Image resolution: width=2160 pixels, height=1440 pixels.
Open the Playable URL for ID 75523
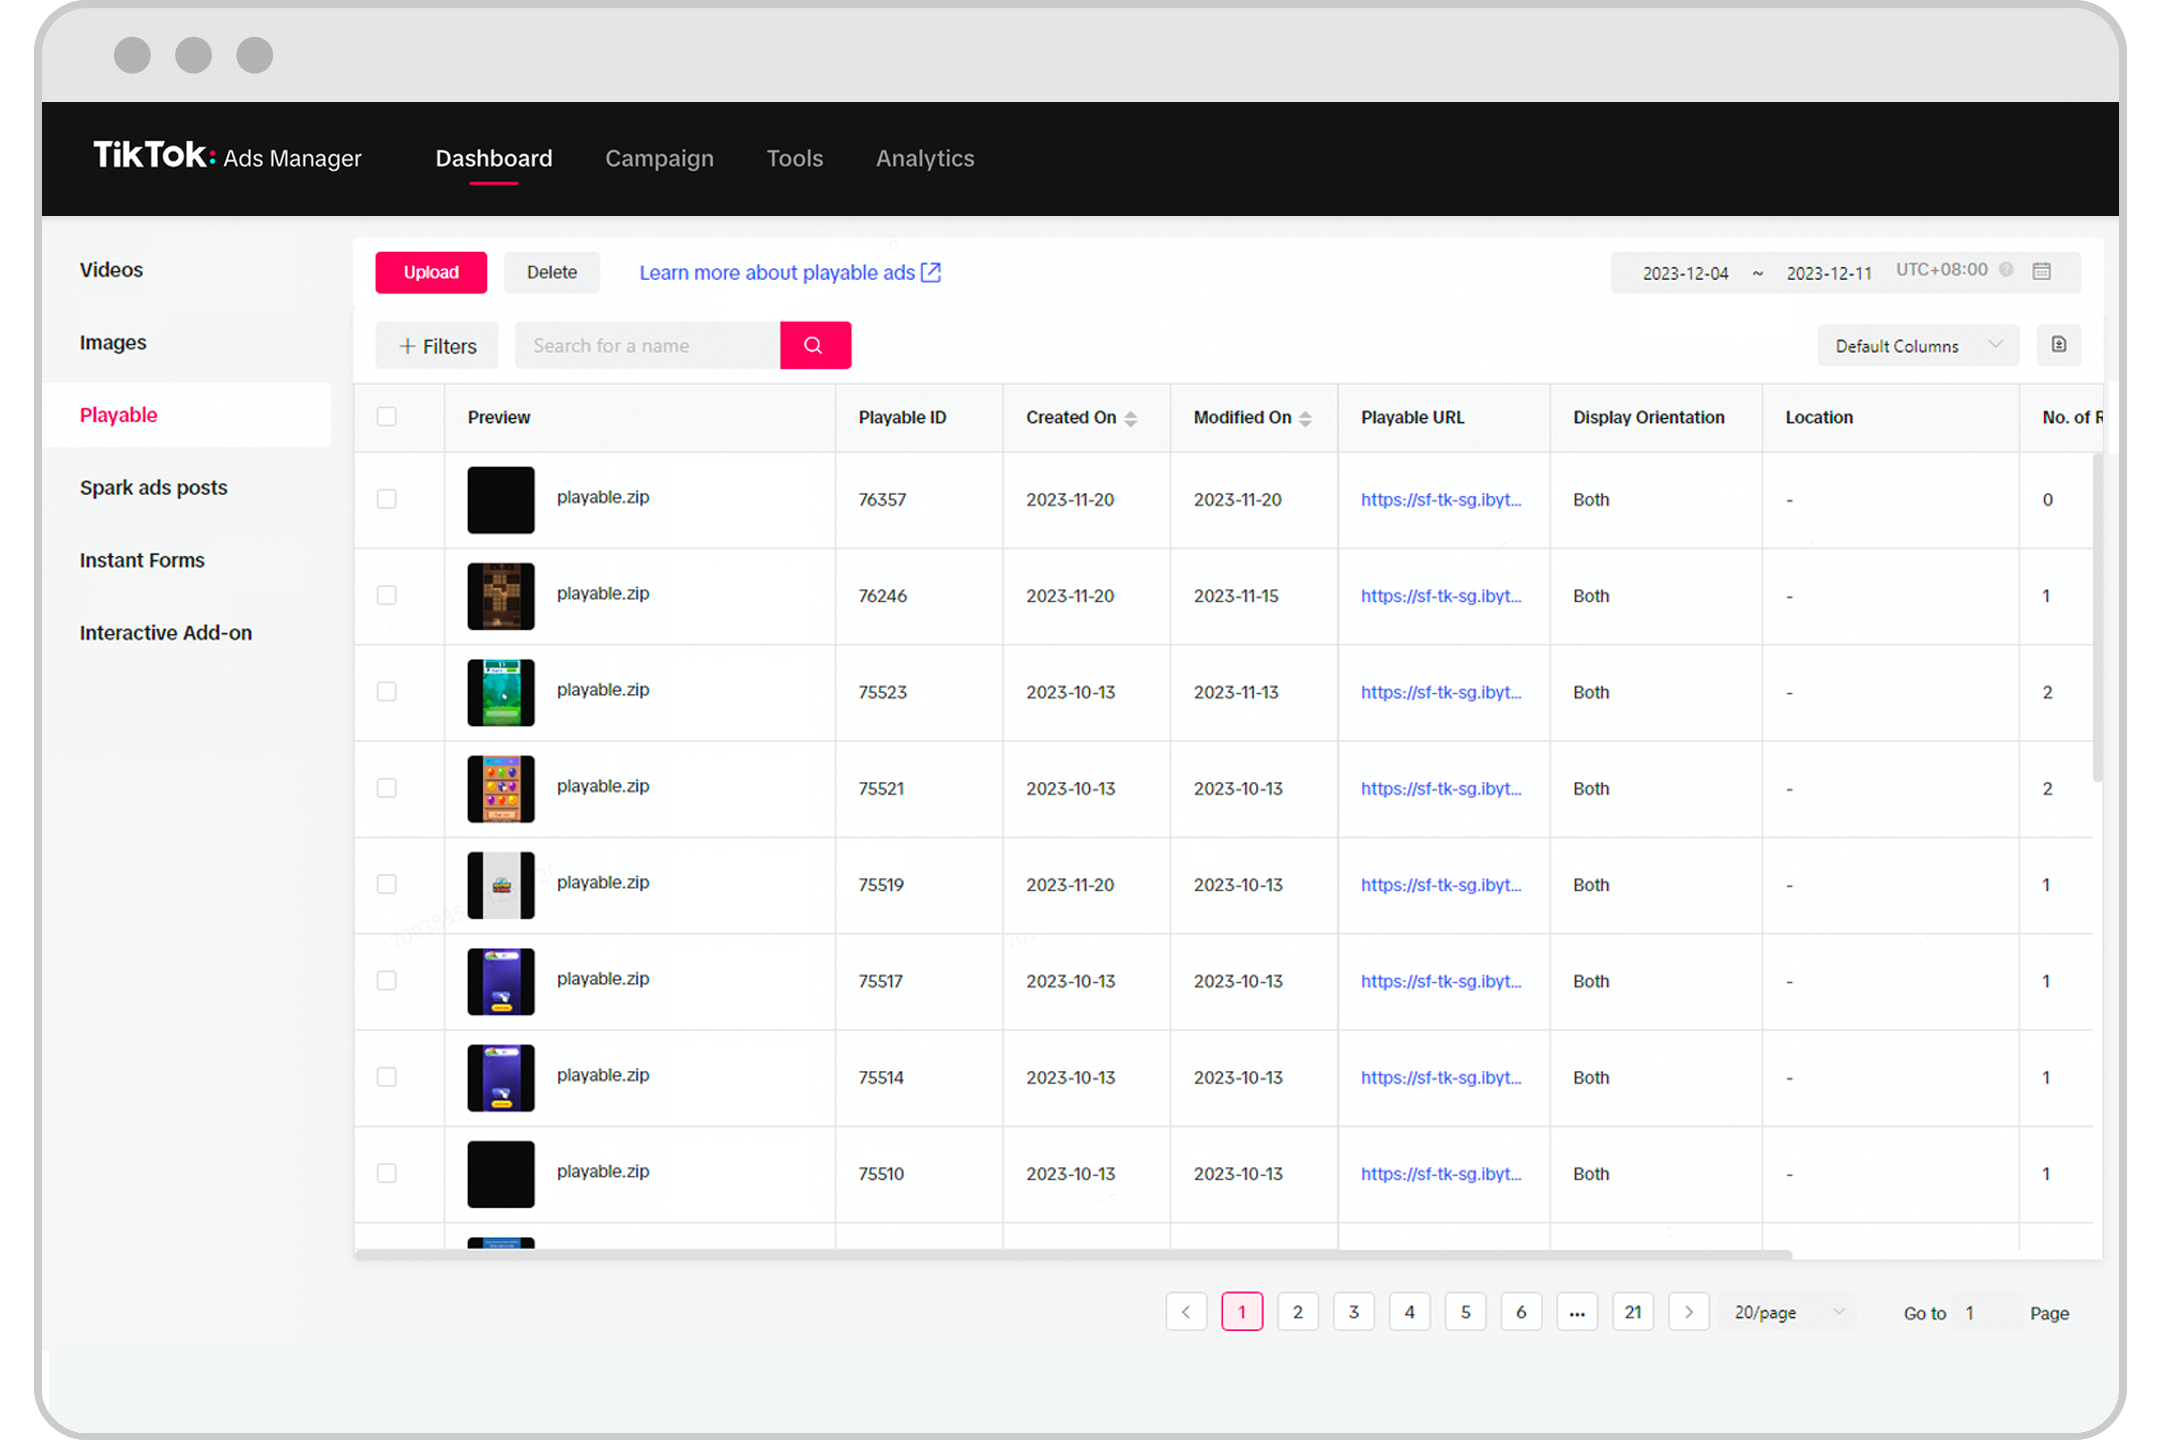tap(1441, 692)
